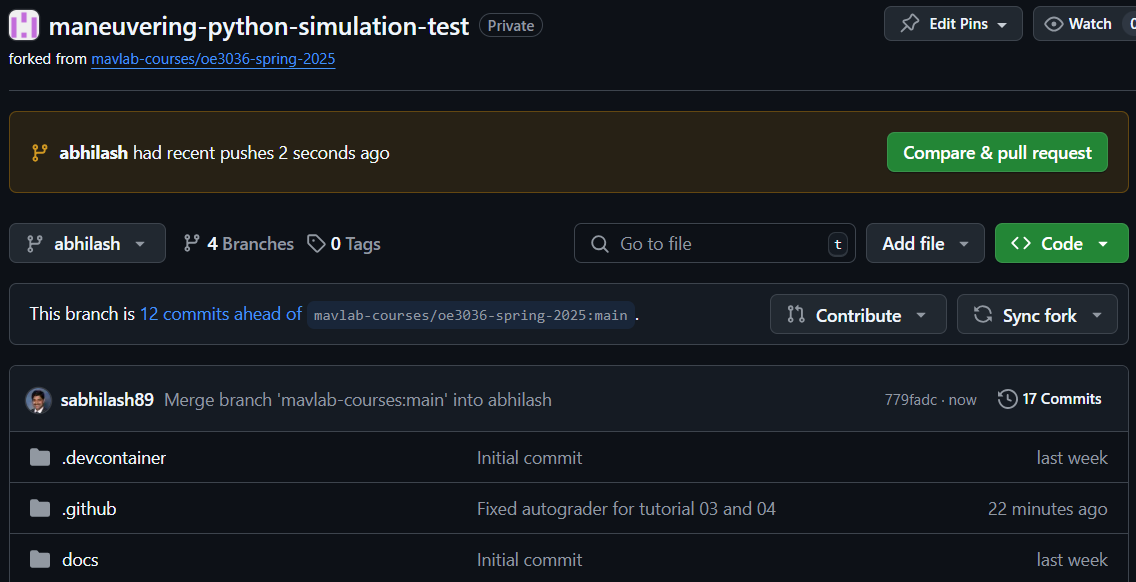Click the docs folder icon
The width and height of the screenshot is (1136, 582).
pyautogui.click(x=40, y=560)
